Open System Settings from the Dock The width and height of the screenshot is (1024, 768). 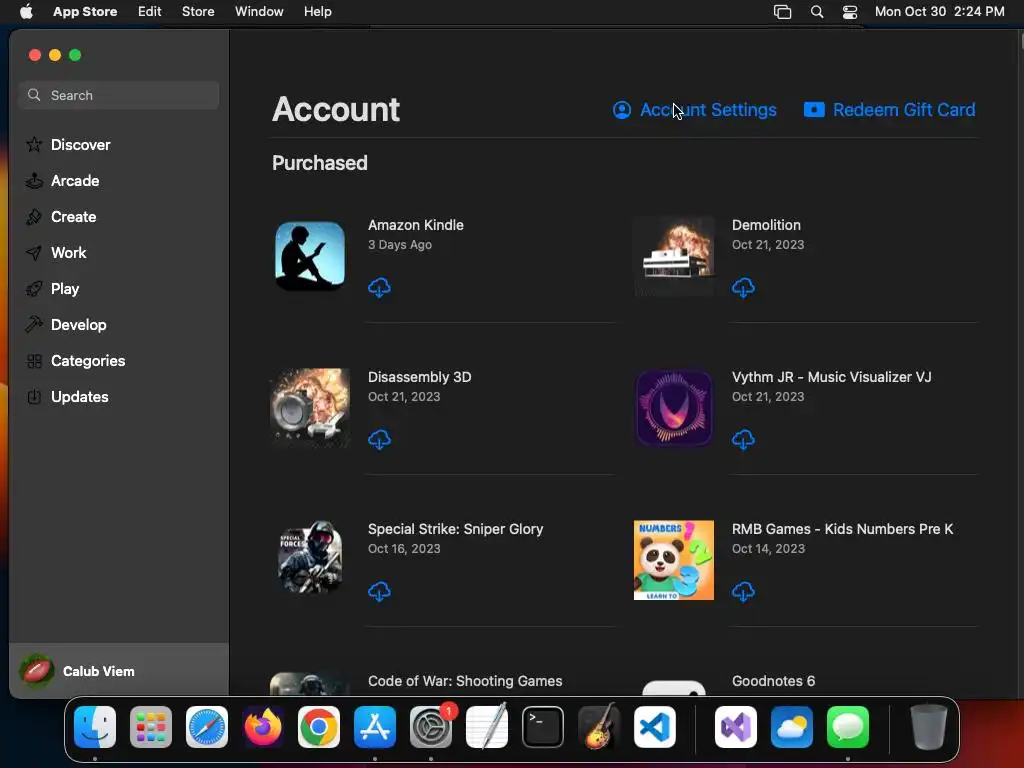coord(431,727)
